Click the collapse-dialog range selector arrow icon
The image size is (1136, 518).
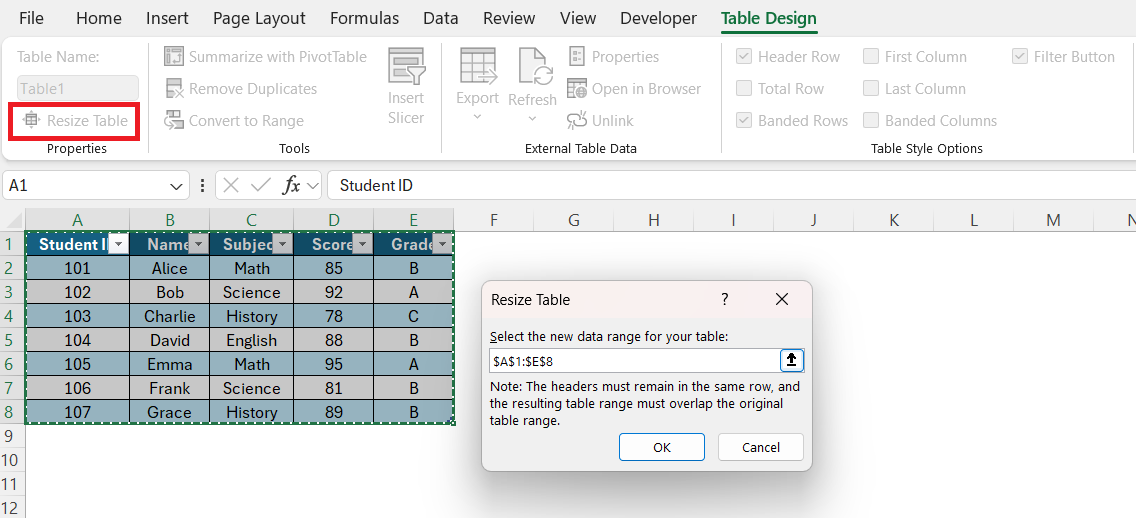point(792,360)
